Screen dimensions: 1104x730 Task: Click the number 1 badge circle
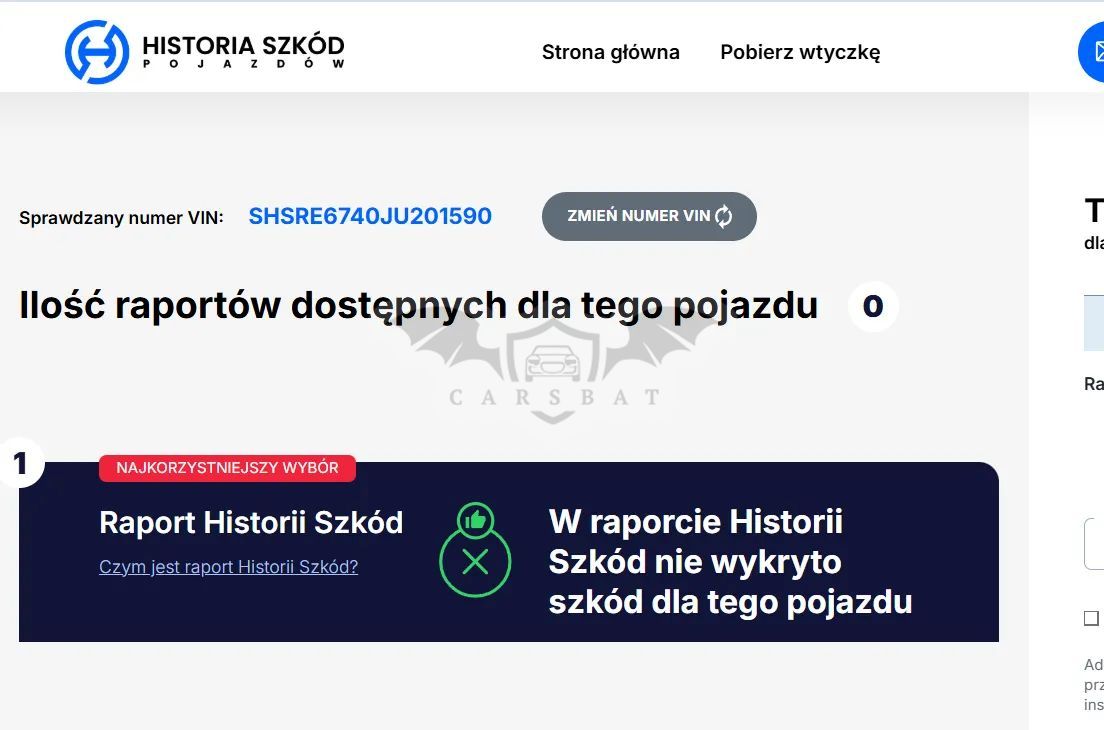click(x=20, y=463)
